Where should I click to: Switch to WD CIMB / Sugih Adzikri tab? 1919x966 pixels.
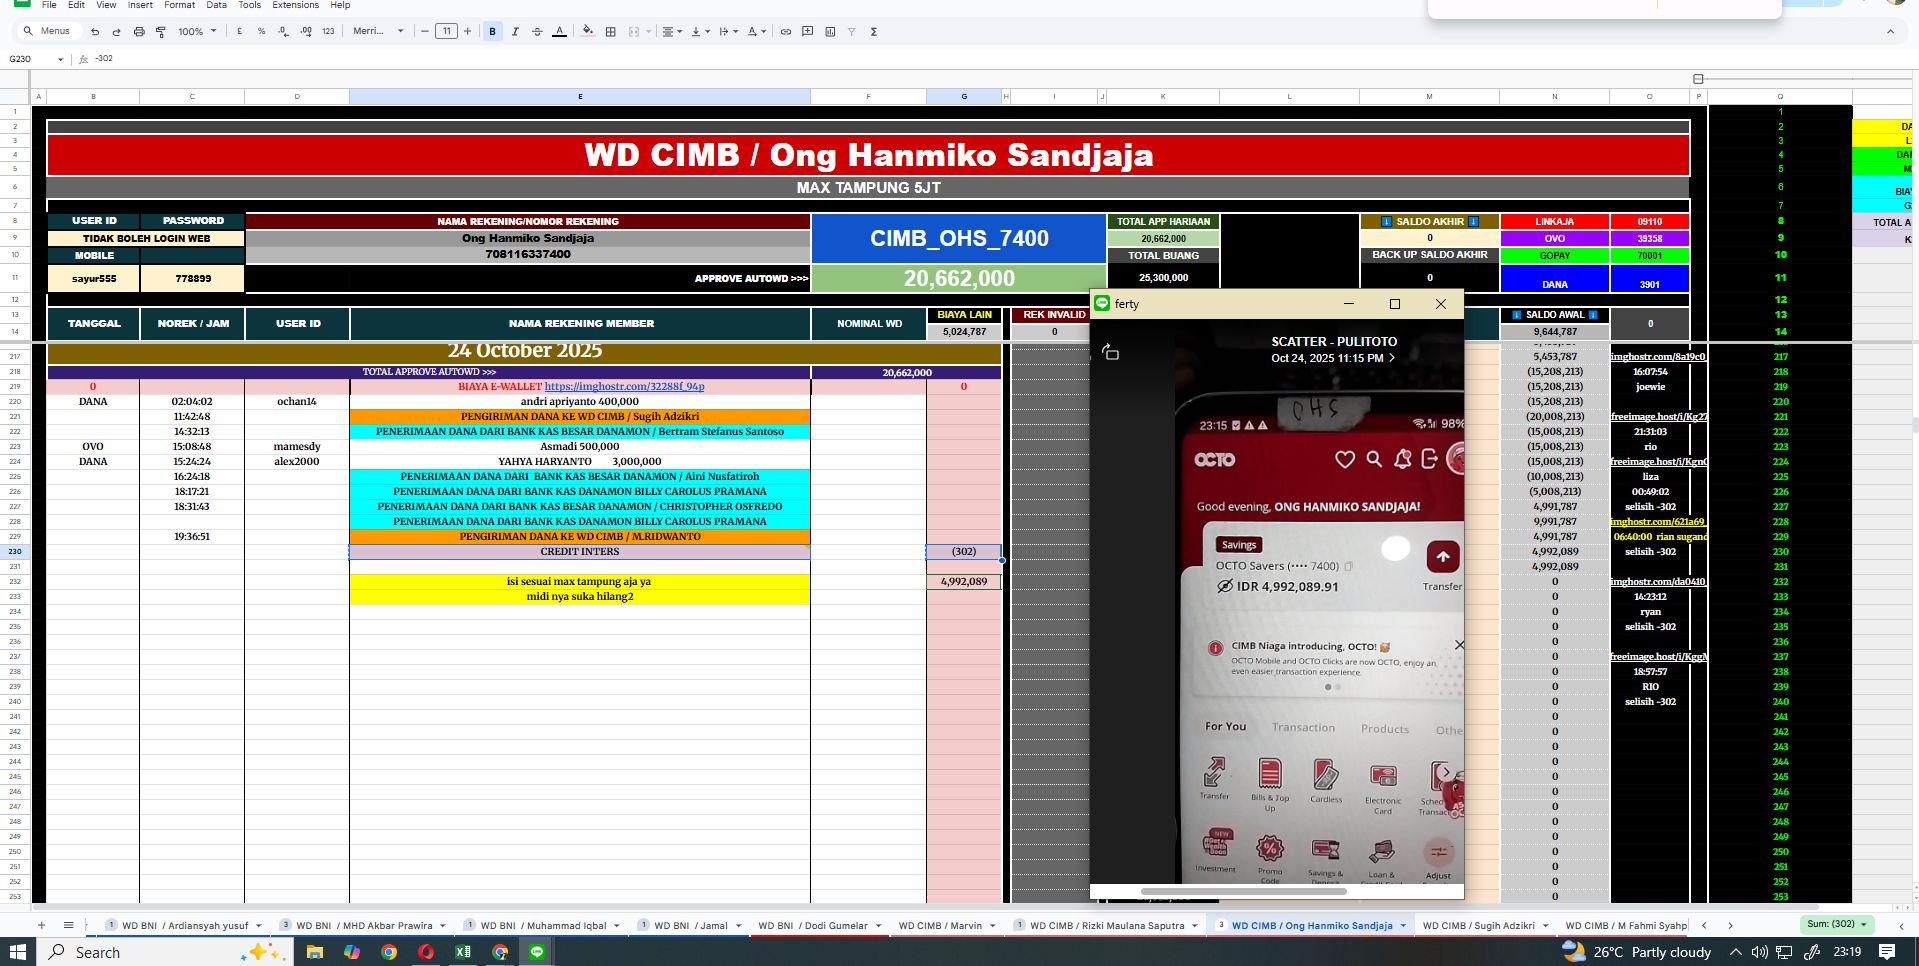click(1478, 926)
